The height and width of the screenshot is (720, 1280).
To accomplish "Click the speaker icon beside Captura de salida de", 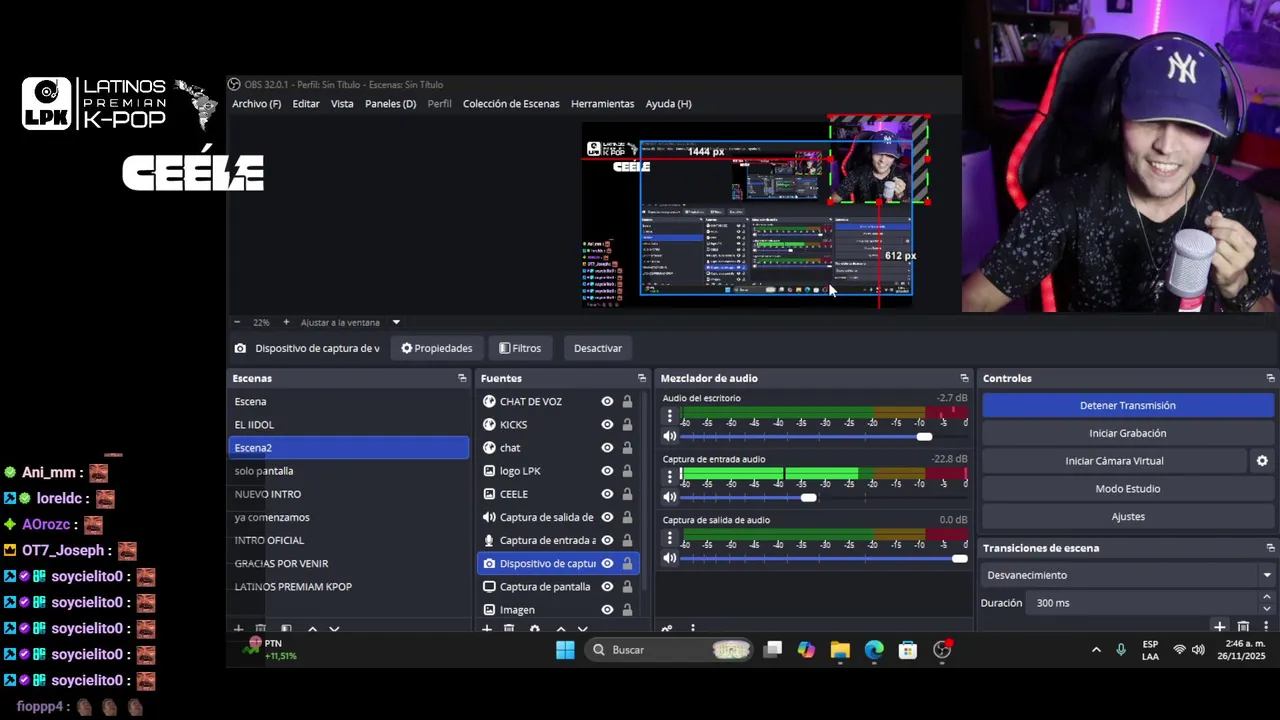I will pos(489,517).
